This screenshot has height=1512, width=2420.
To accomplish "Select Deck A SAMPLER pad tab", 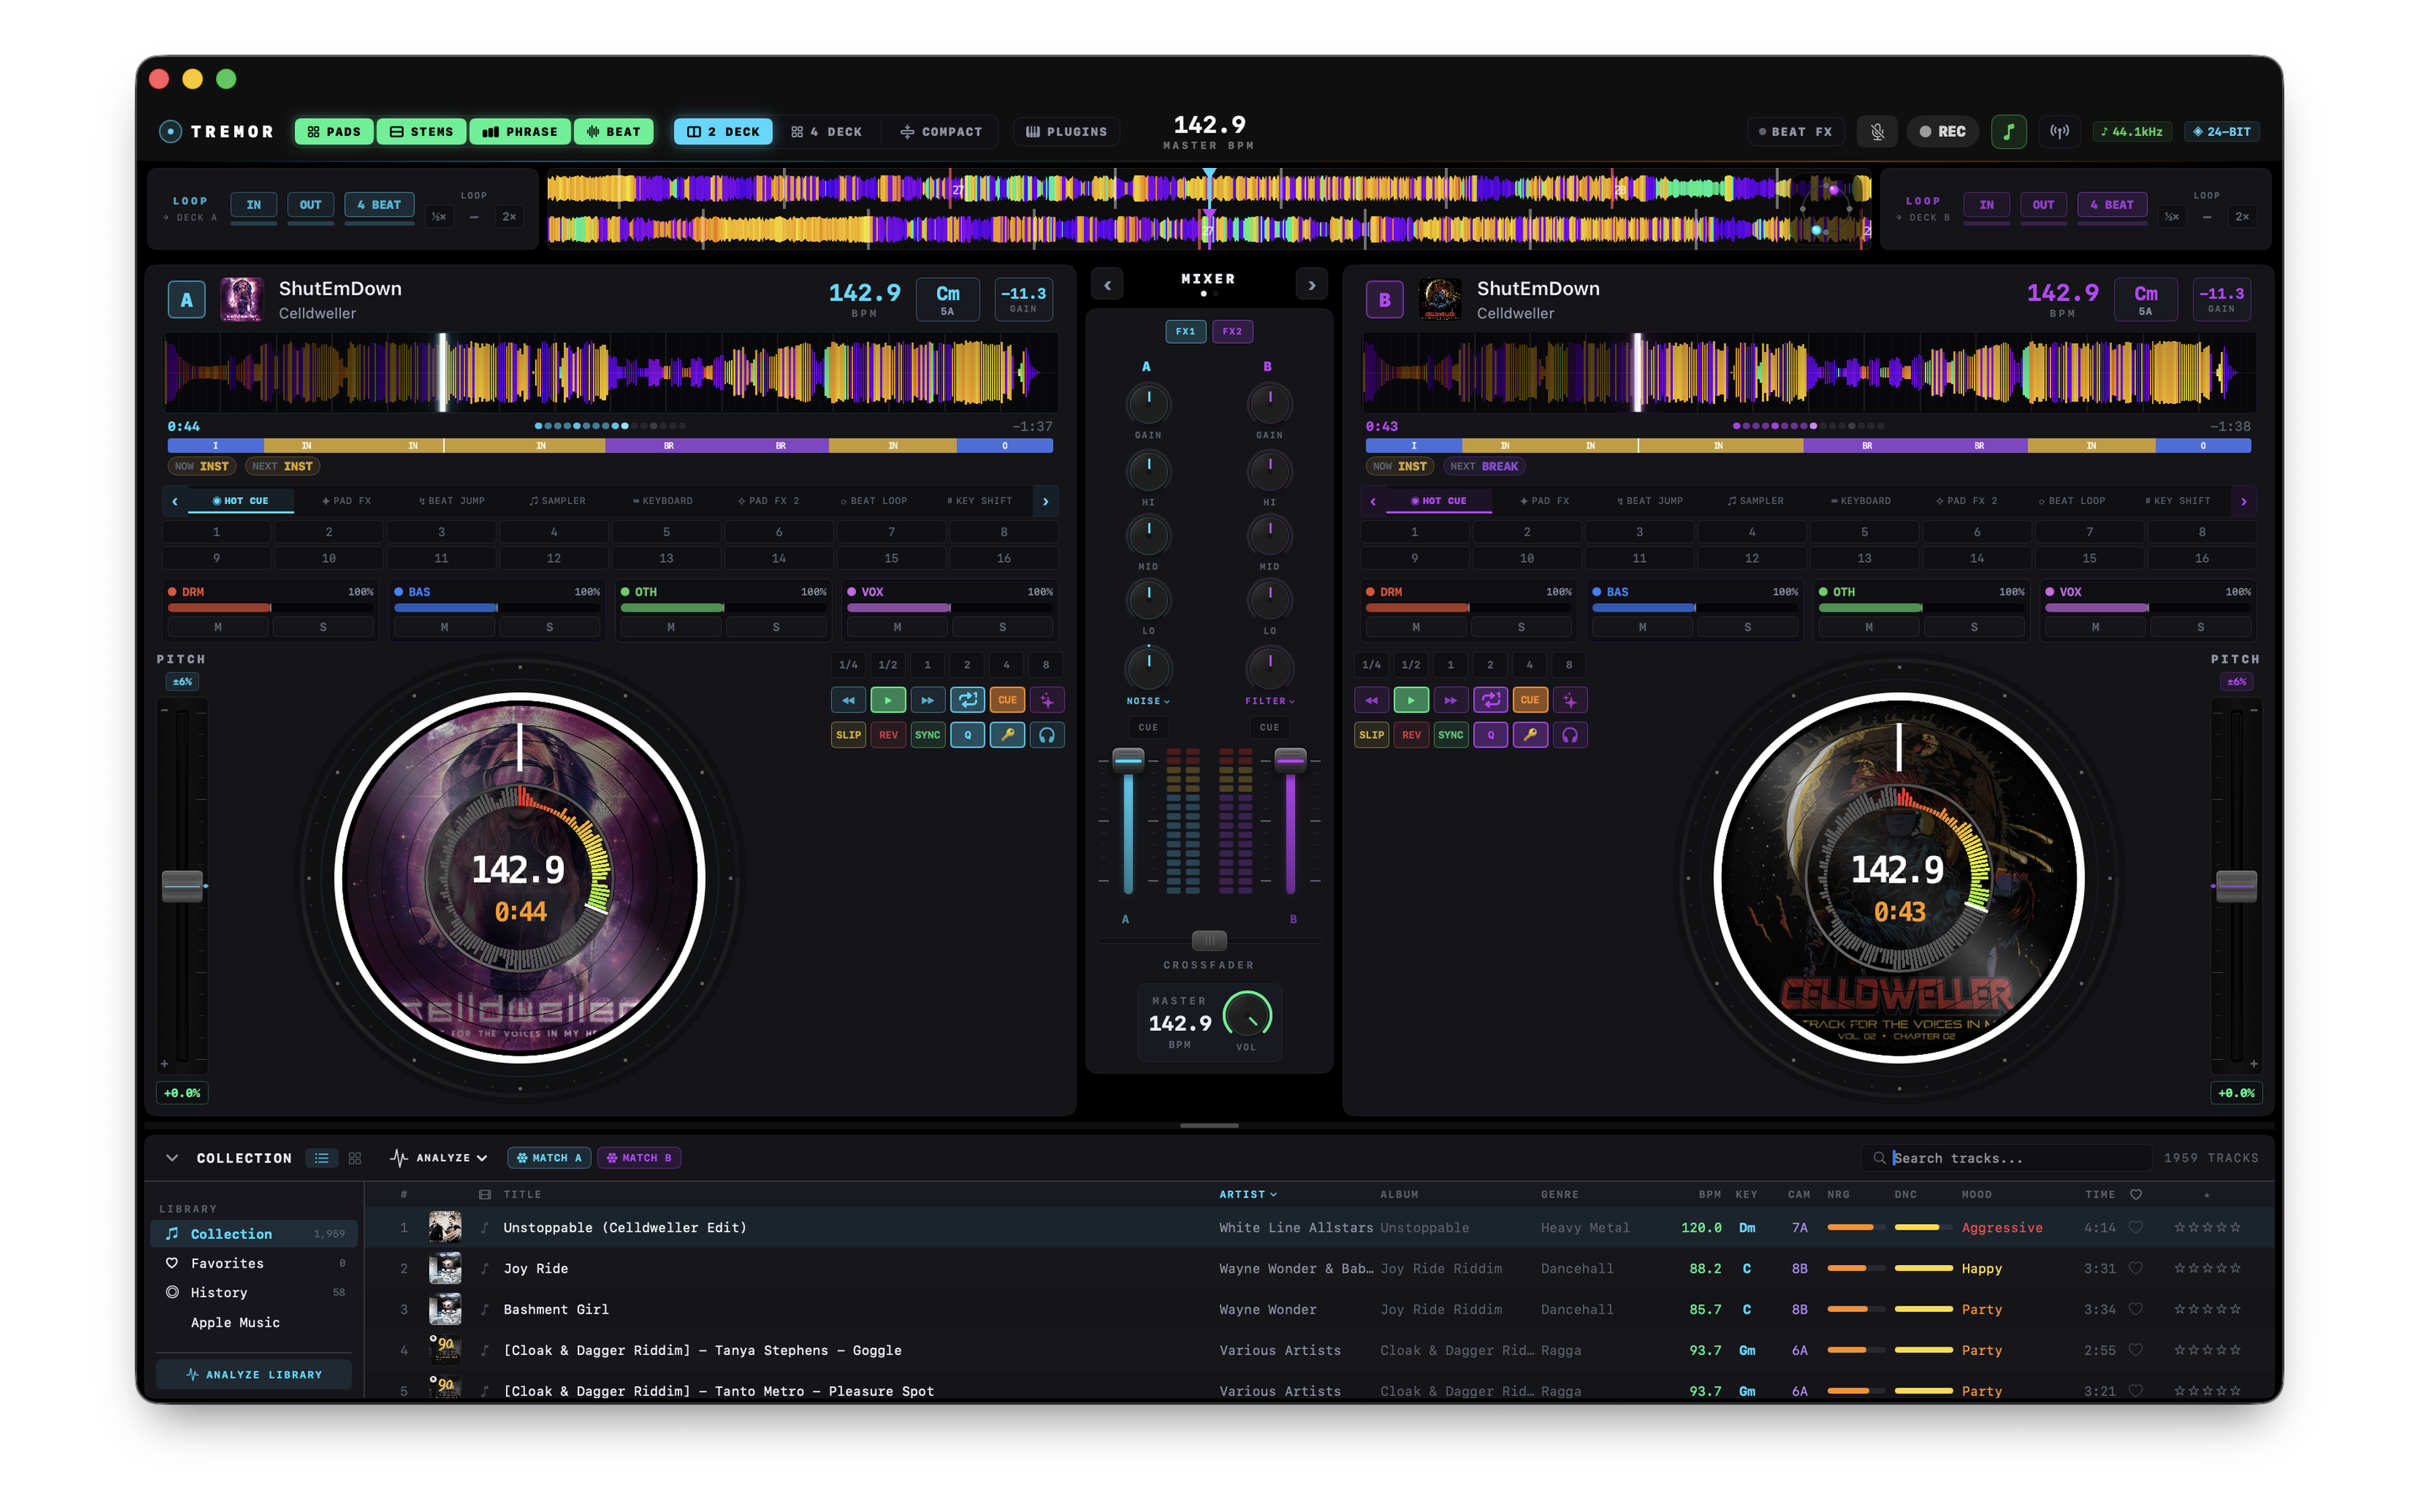I will [557, 501].
